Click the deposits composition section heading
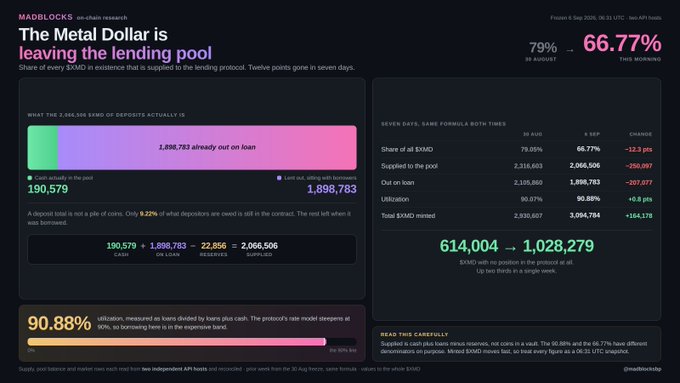The image size is (680, 383). pyautogui.click(x=106, y=115)
